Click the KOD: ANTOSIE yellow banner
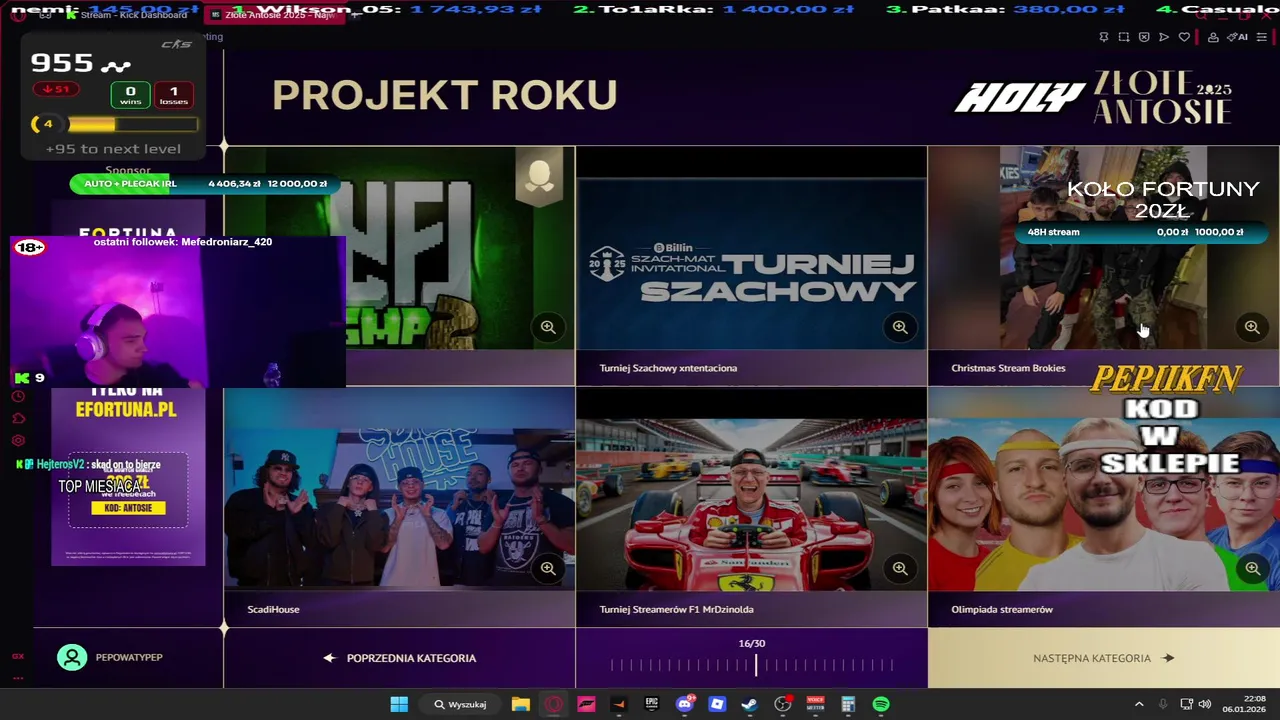Image resolution: width=1280 pixels, height=720 pixels. point(128,508)
